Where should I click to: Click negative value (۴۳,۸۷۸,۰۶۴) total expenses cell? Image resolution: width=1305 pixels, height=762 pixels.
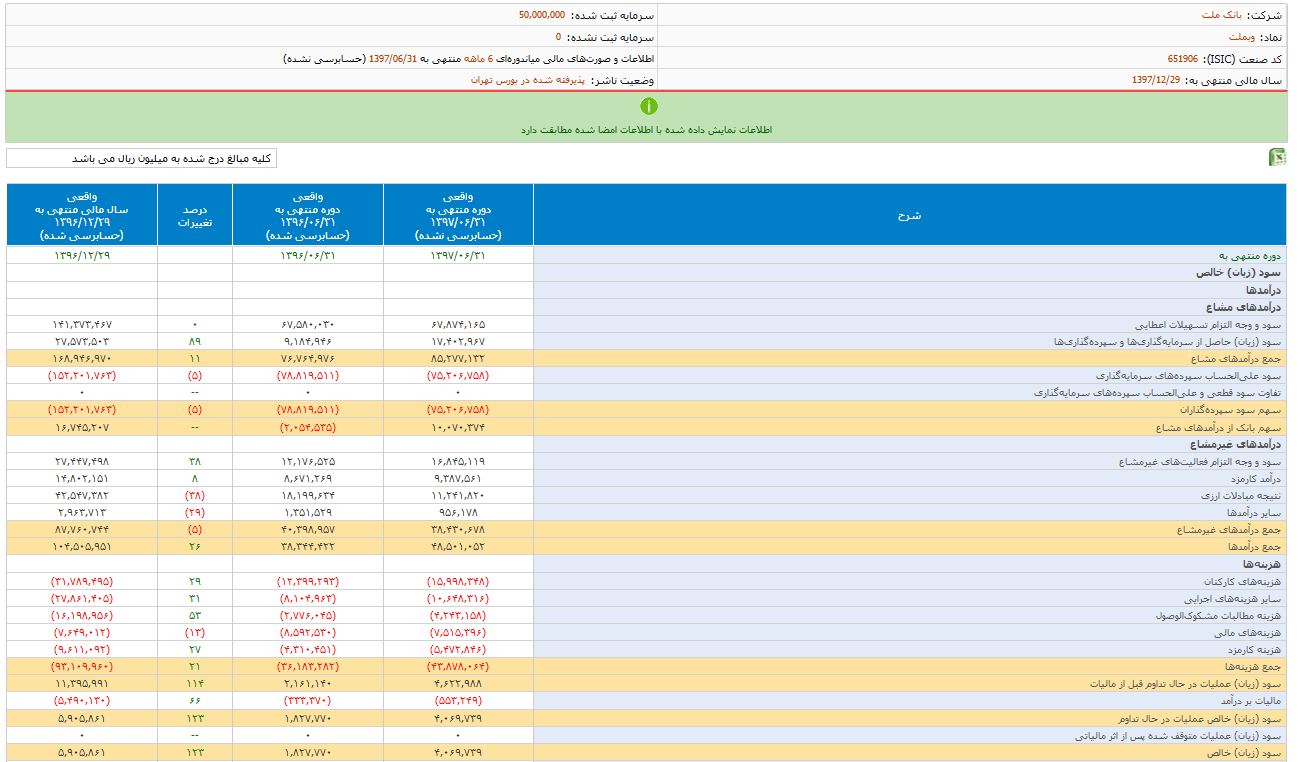coord(458,667)
